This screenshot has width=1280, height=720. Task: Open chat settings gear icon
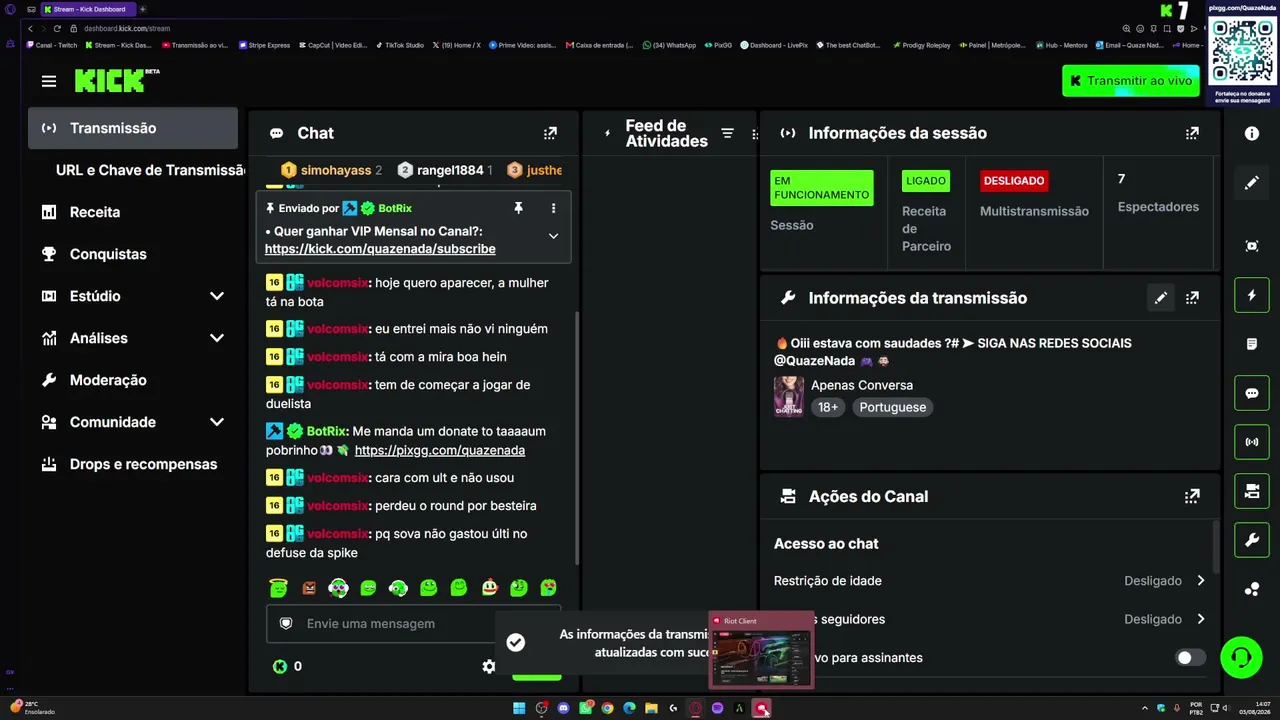coord(489,666)
